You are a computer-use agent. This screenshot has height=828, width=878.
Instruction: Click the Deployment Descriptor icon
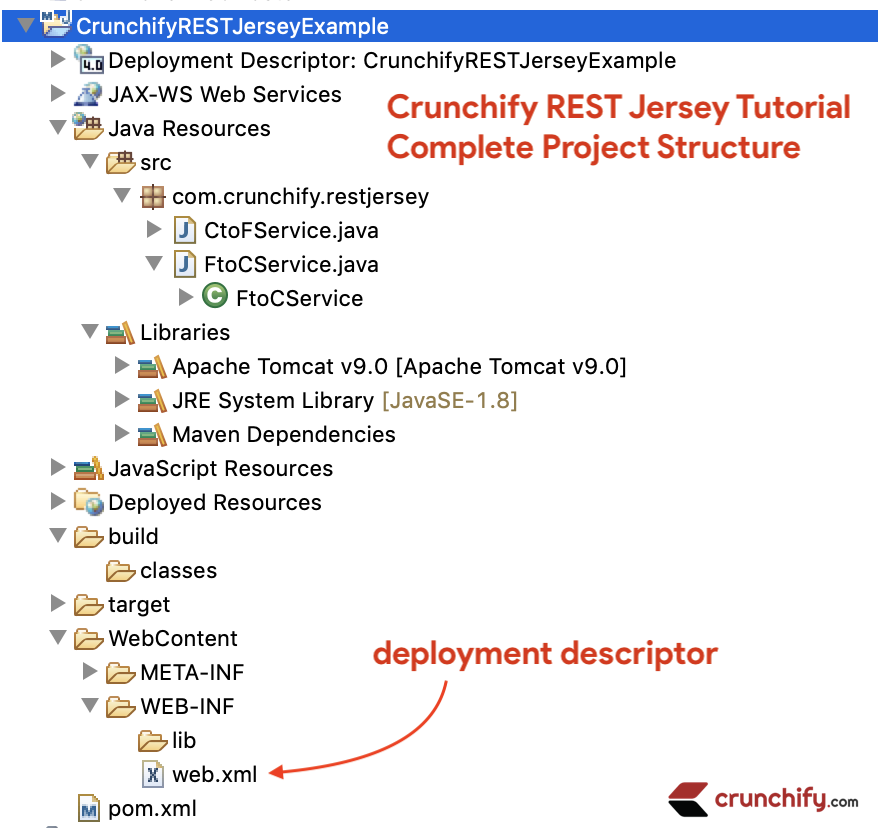coord(89,60)
